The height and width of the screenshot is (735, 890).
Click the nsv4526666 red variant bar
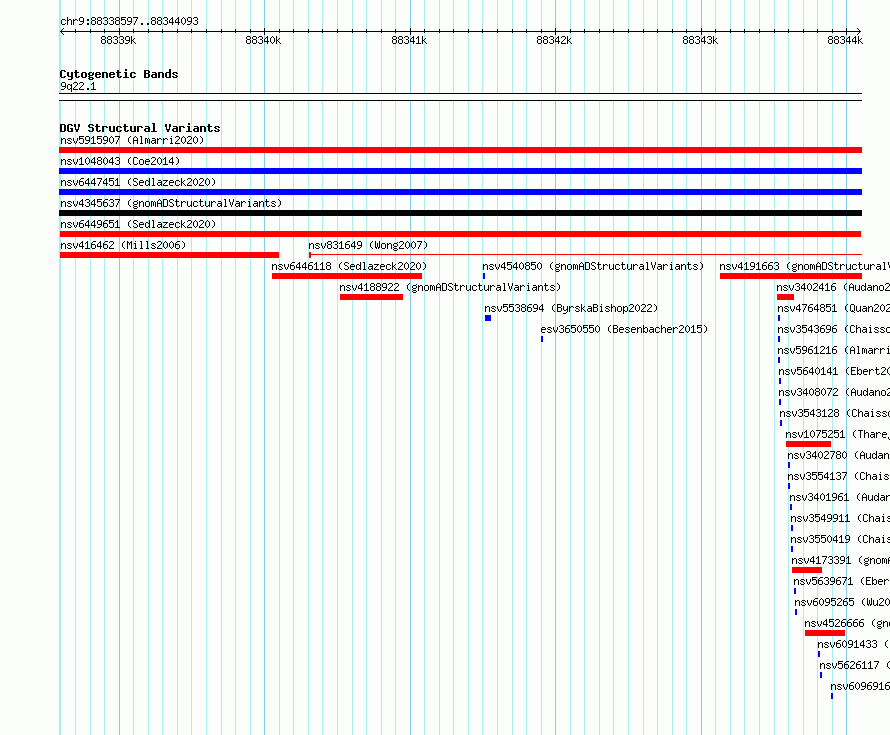coord(825,633)
